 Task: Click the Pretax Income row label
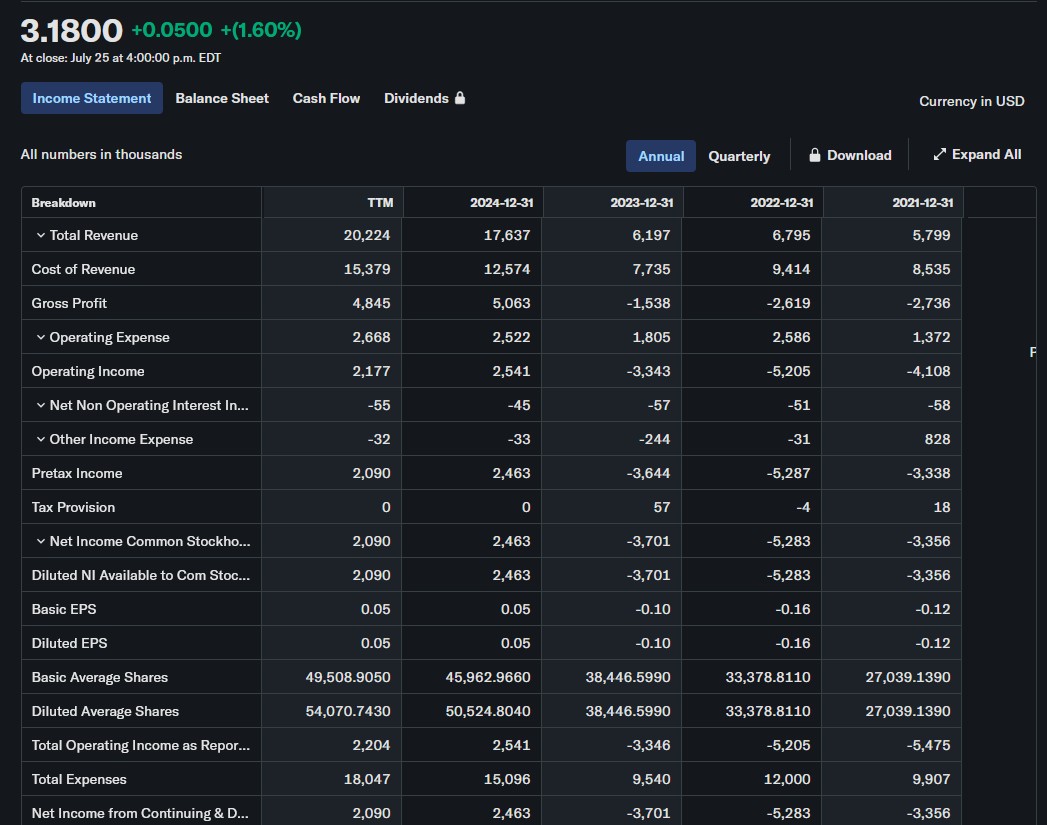click(77, 473)
